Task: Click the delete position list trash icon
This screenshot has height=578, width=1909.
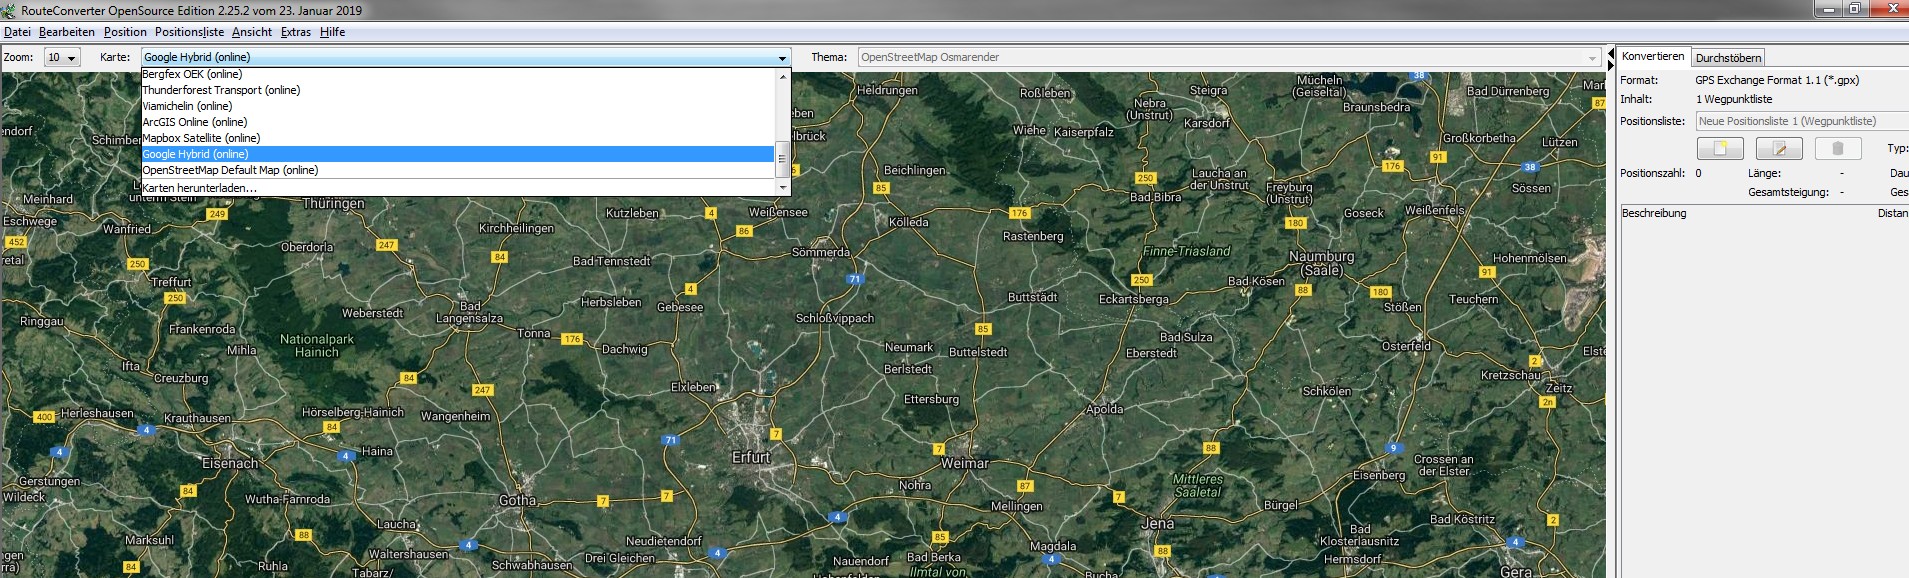Action: (1837, 149)
